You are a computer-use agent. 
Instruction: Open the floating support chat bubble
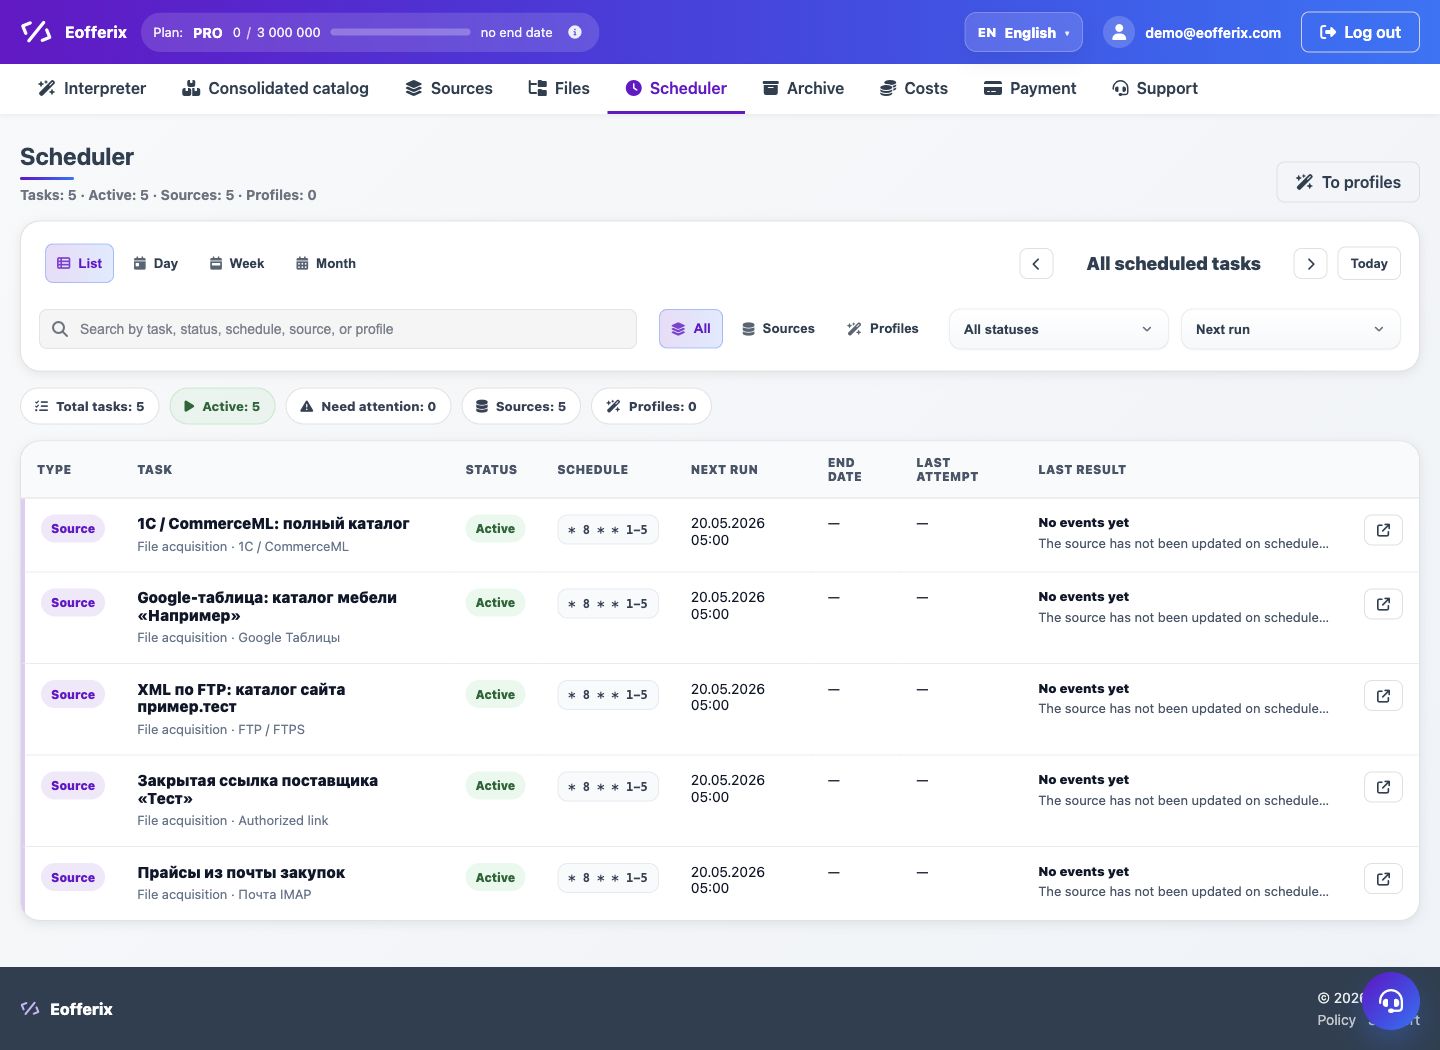point(1391,1001)
